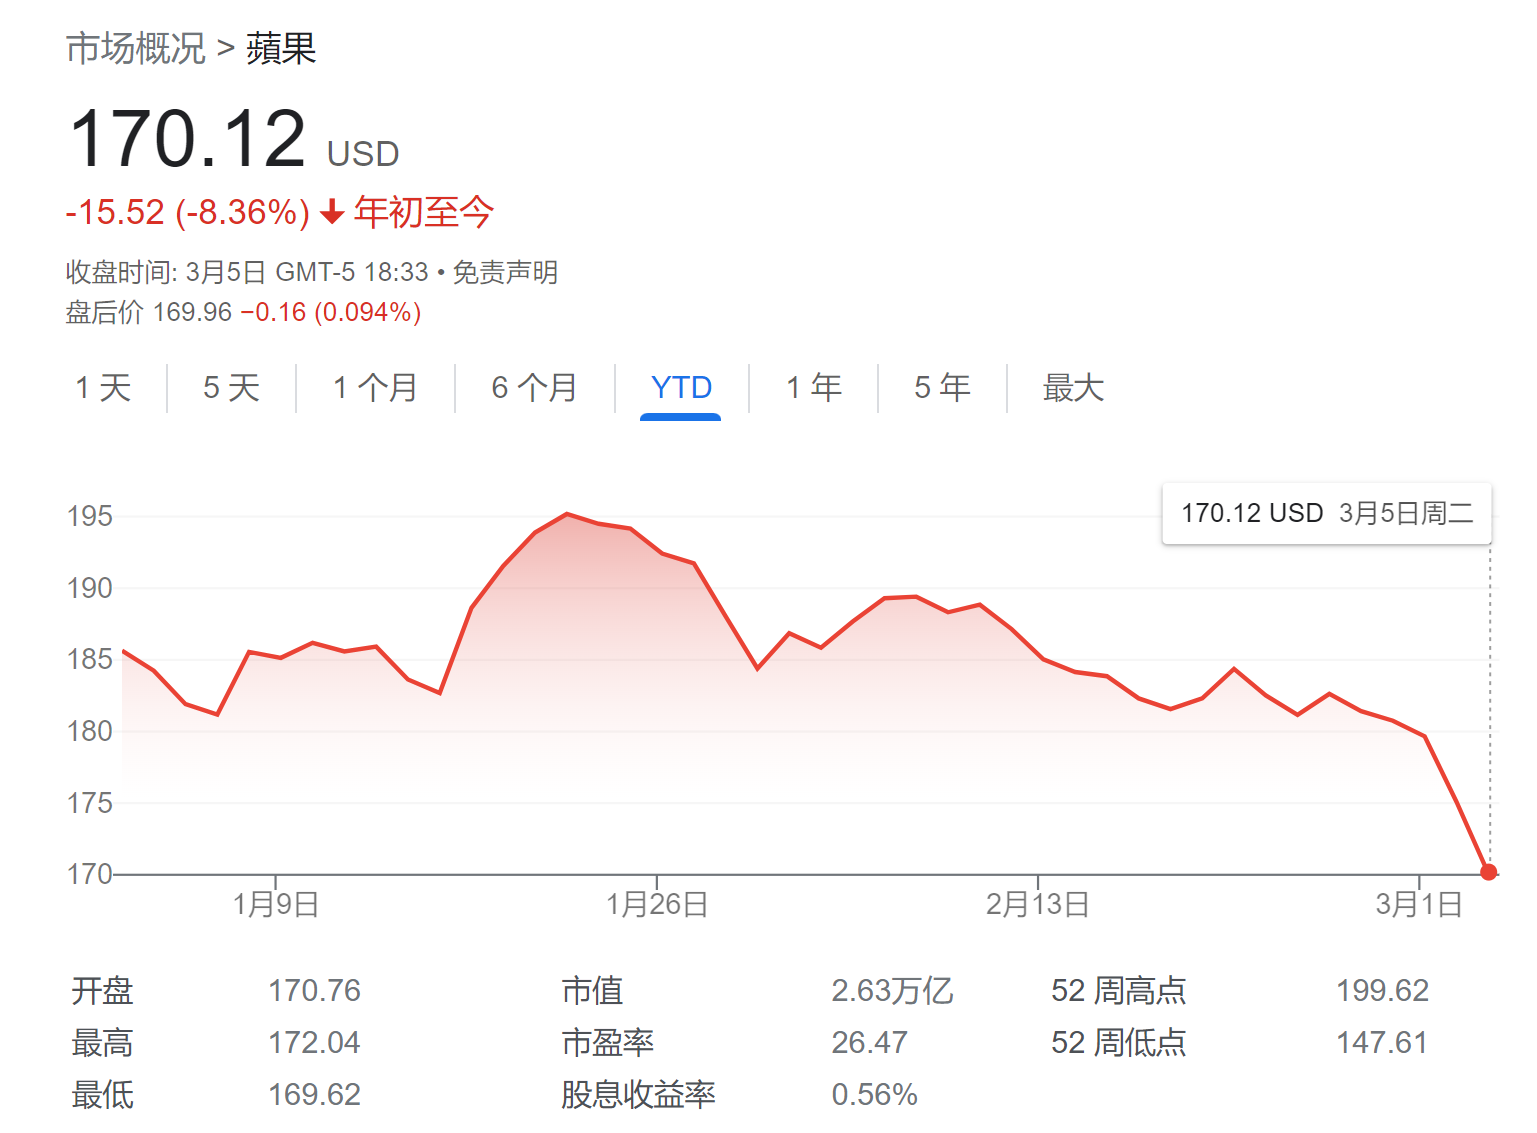
Task: Select the 最大 time range tab
Action: tap(1073, 388)
